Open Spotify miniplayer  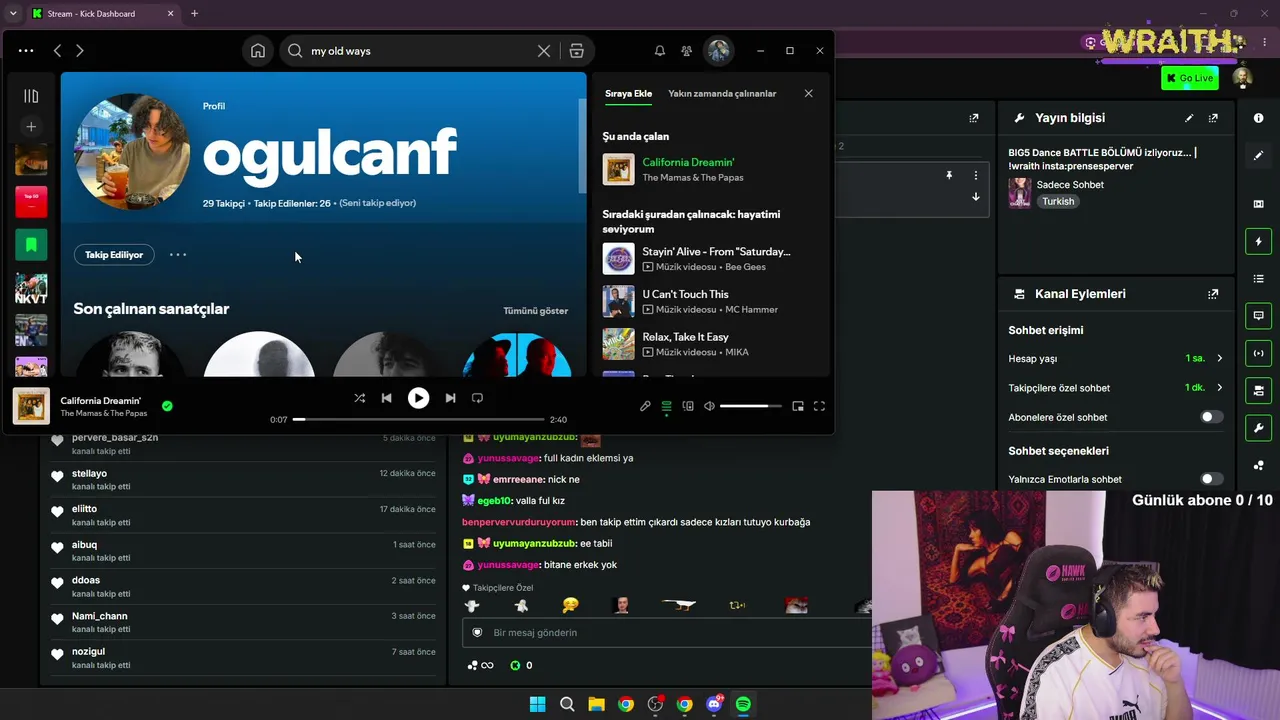point(798,406)
